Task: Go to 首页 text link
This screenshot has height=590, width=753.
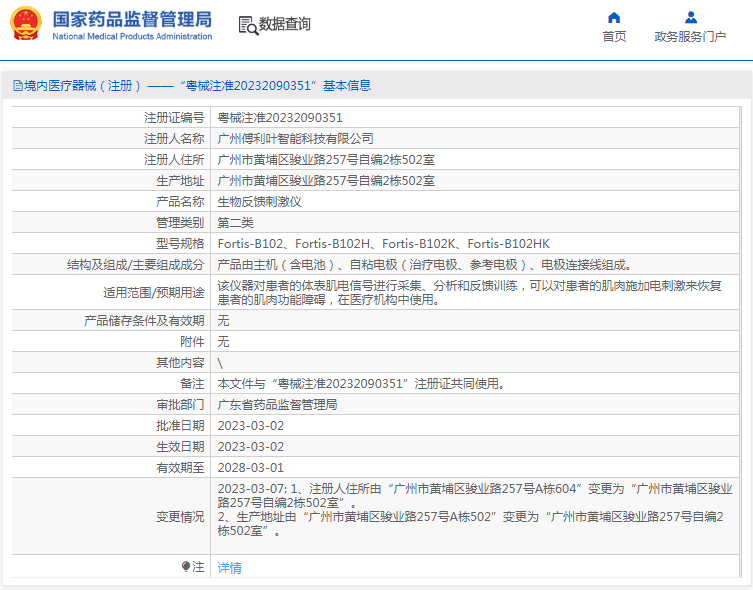Action: (x=614, y=36)
